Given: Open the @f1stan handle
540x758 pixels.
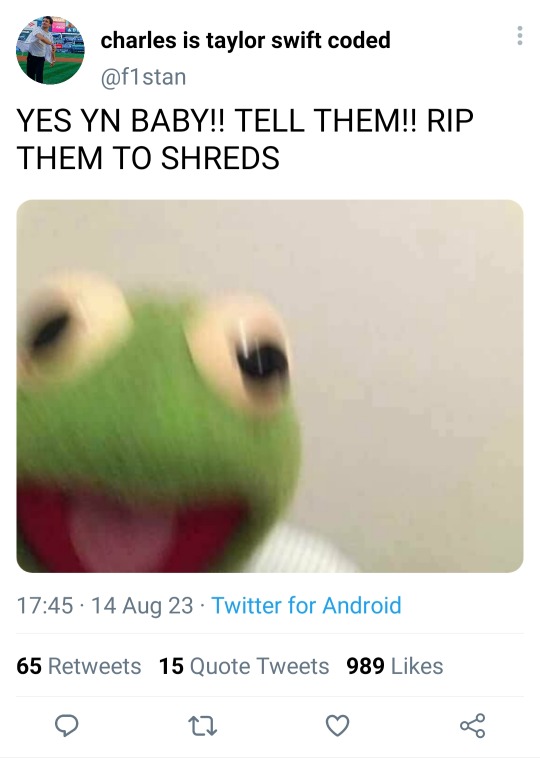Looking at the screenshot, I should coord(143,77).
